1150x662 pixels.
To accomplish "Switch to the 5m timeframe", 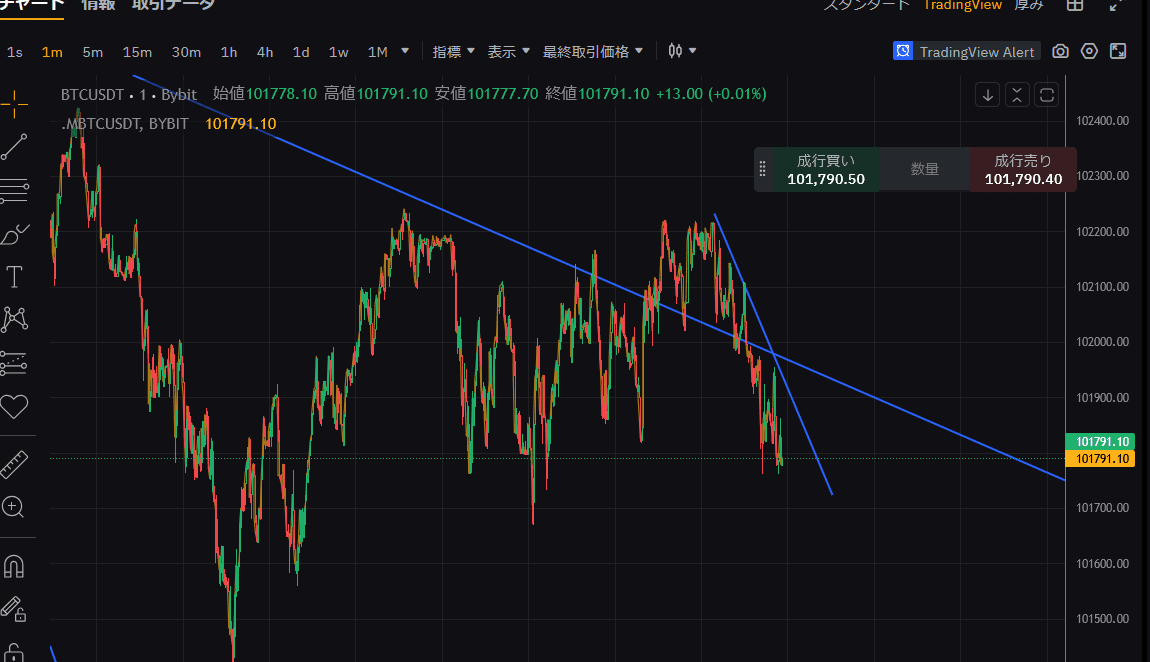I will [x=92, y=51].
